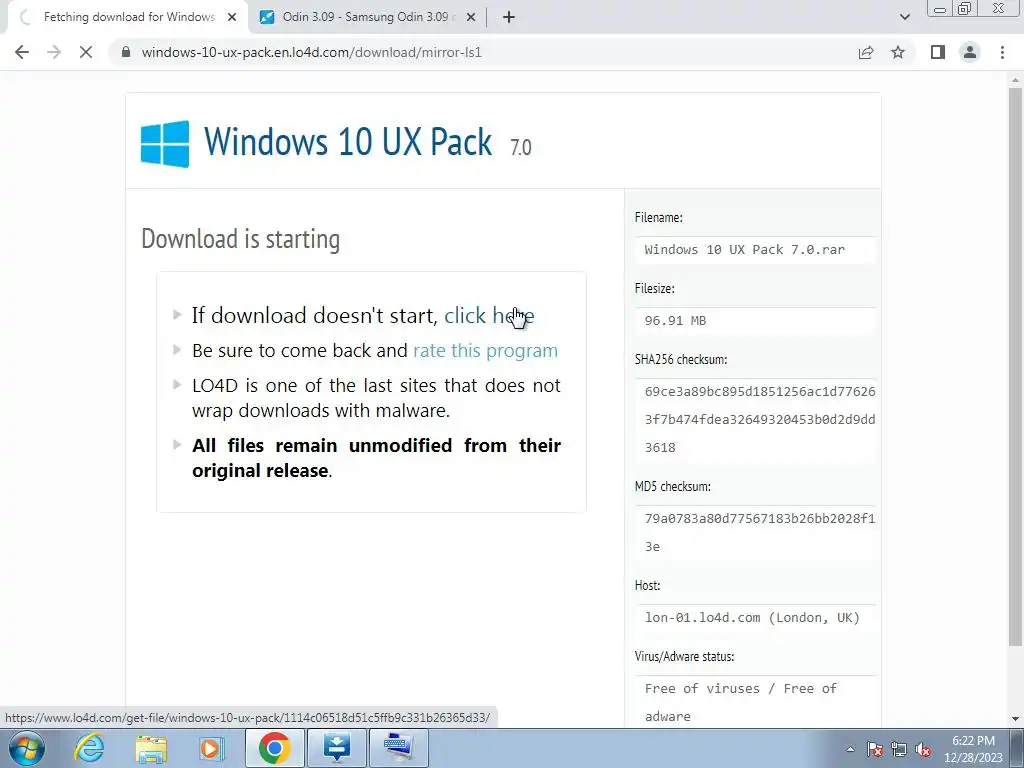Share this page icon
This screenshot has height=768, width=1024.
tap(866, 52)
